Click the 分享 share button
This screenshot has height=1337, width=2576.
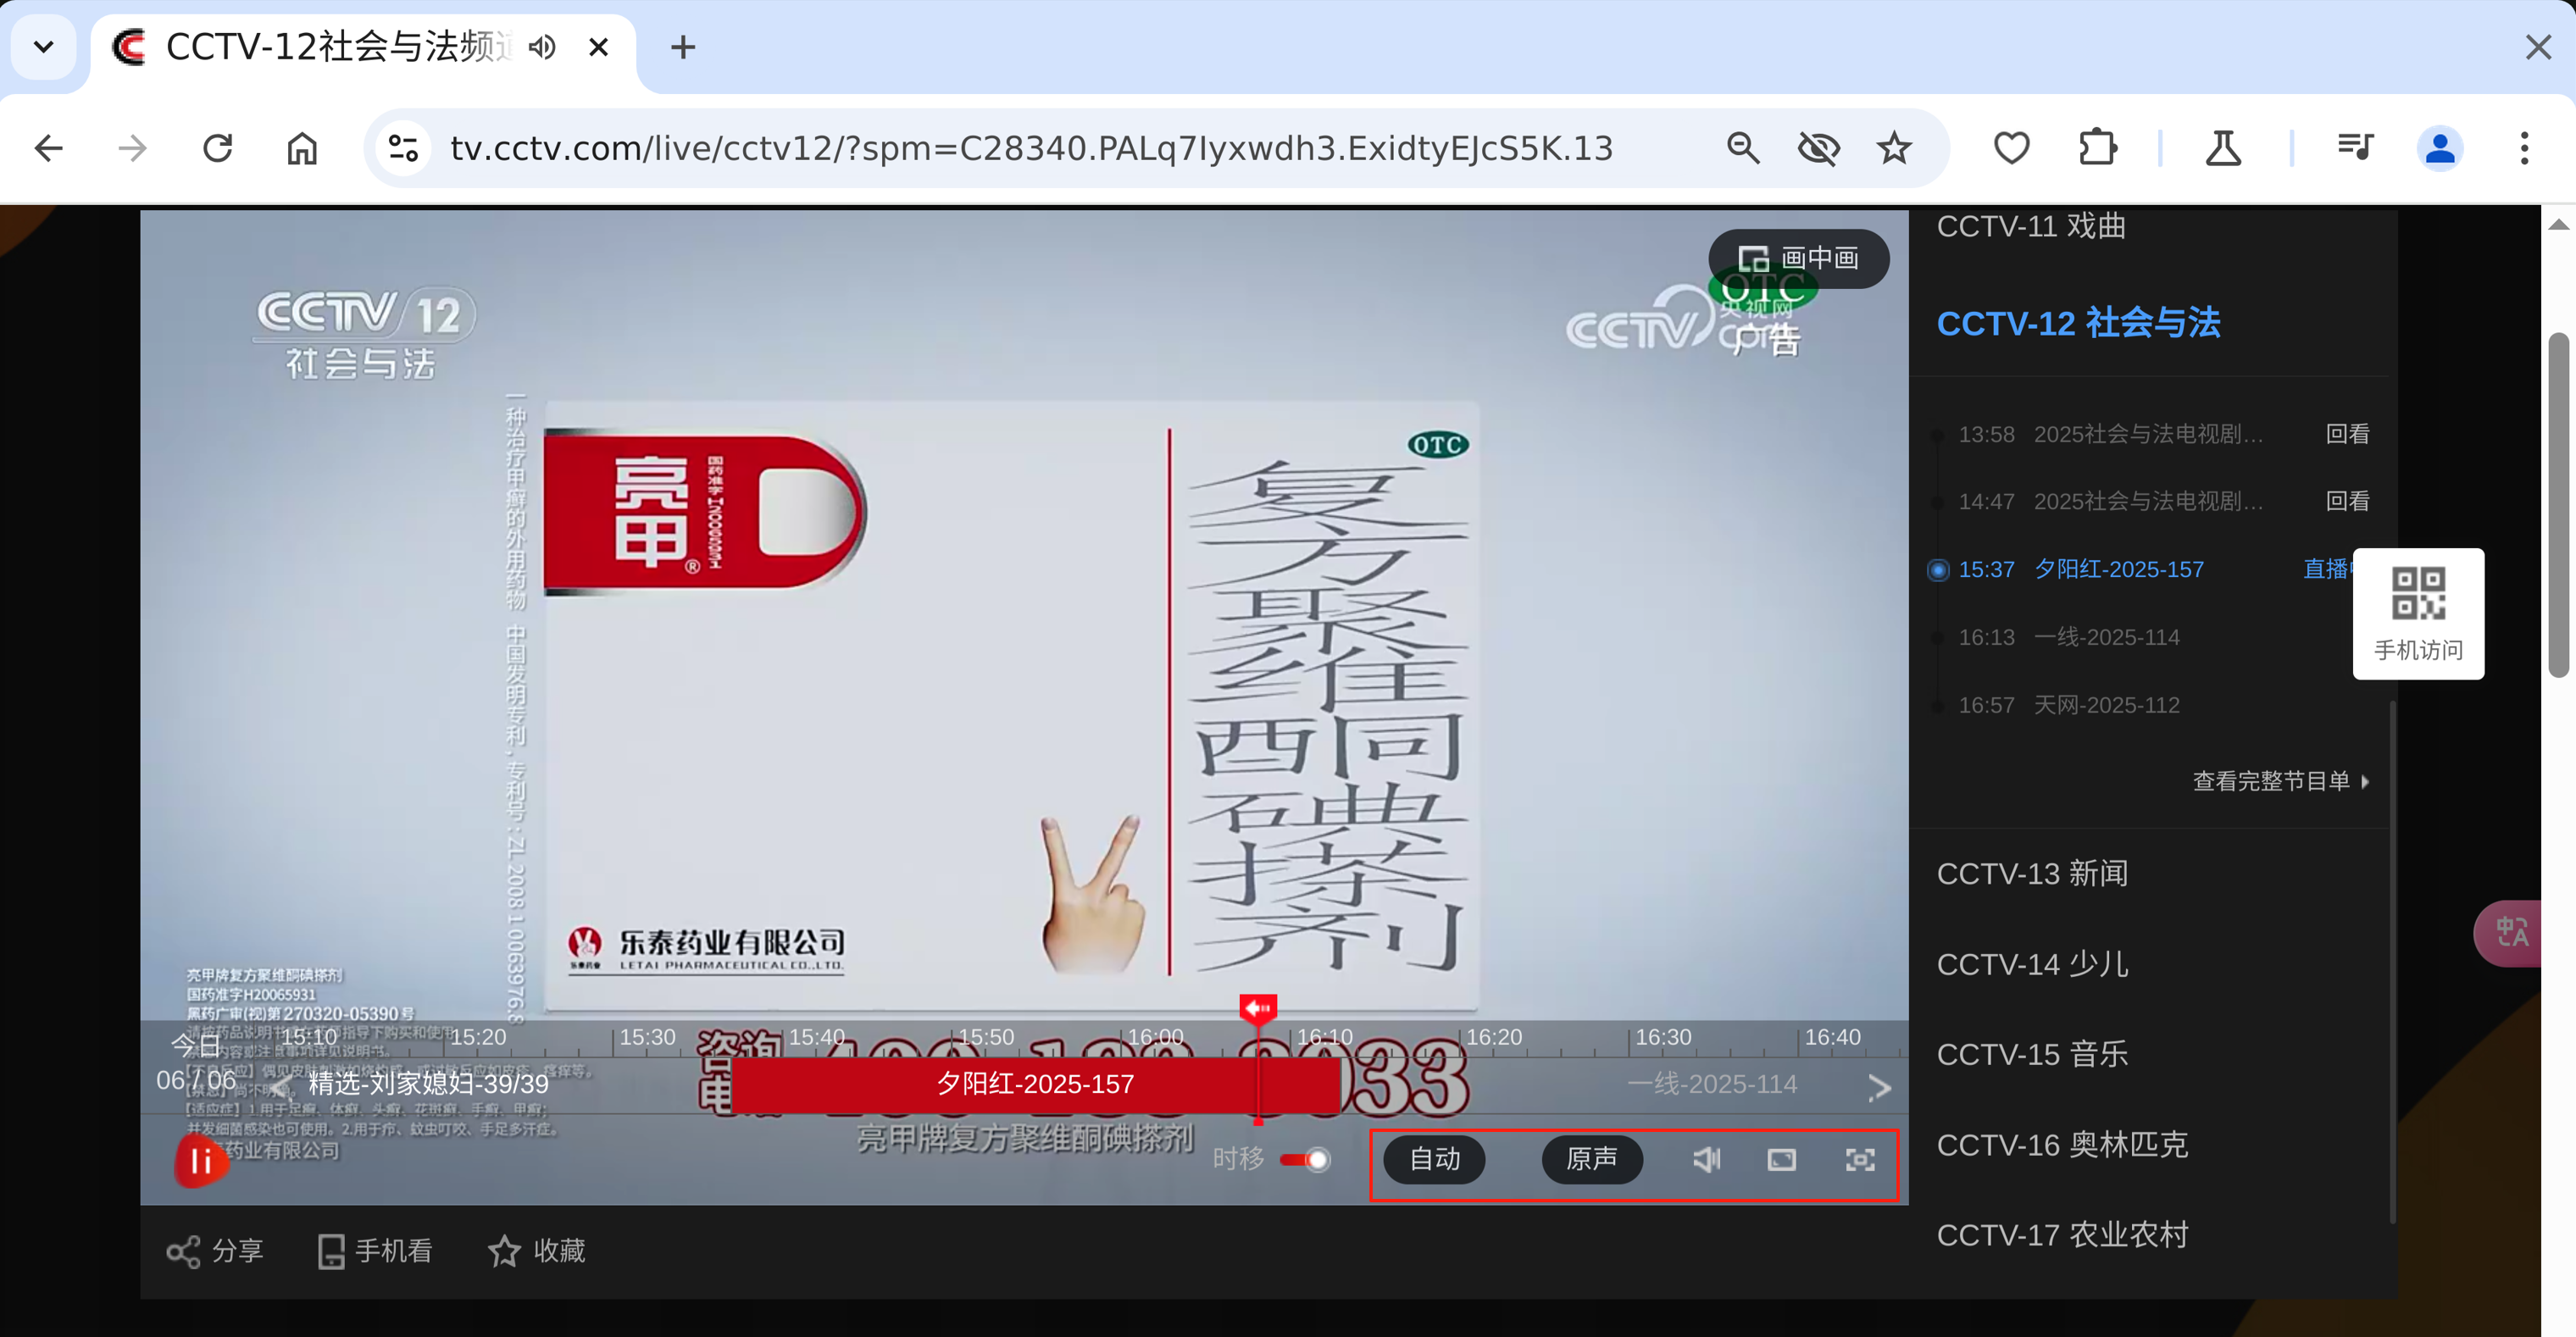[215, 1251]
